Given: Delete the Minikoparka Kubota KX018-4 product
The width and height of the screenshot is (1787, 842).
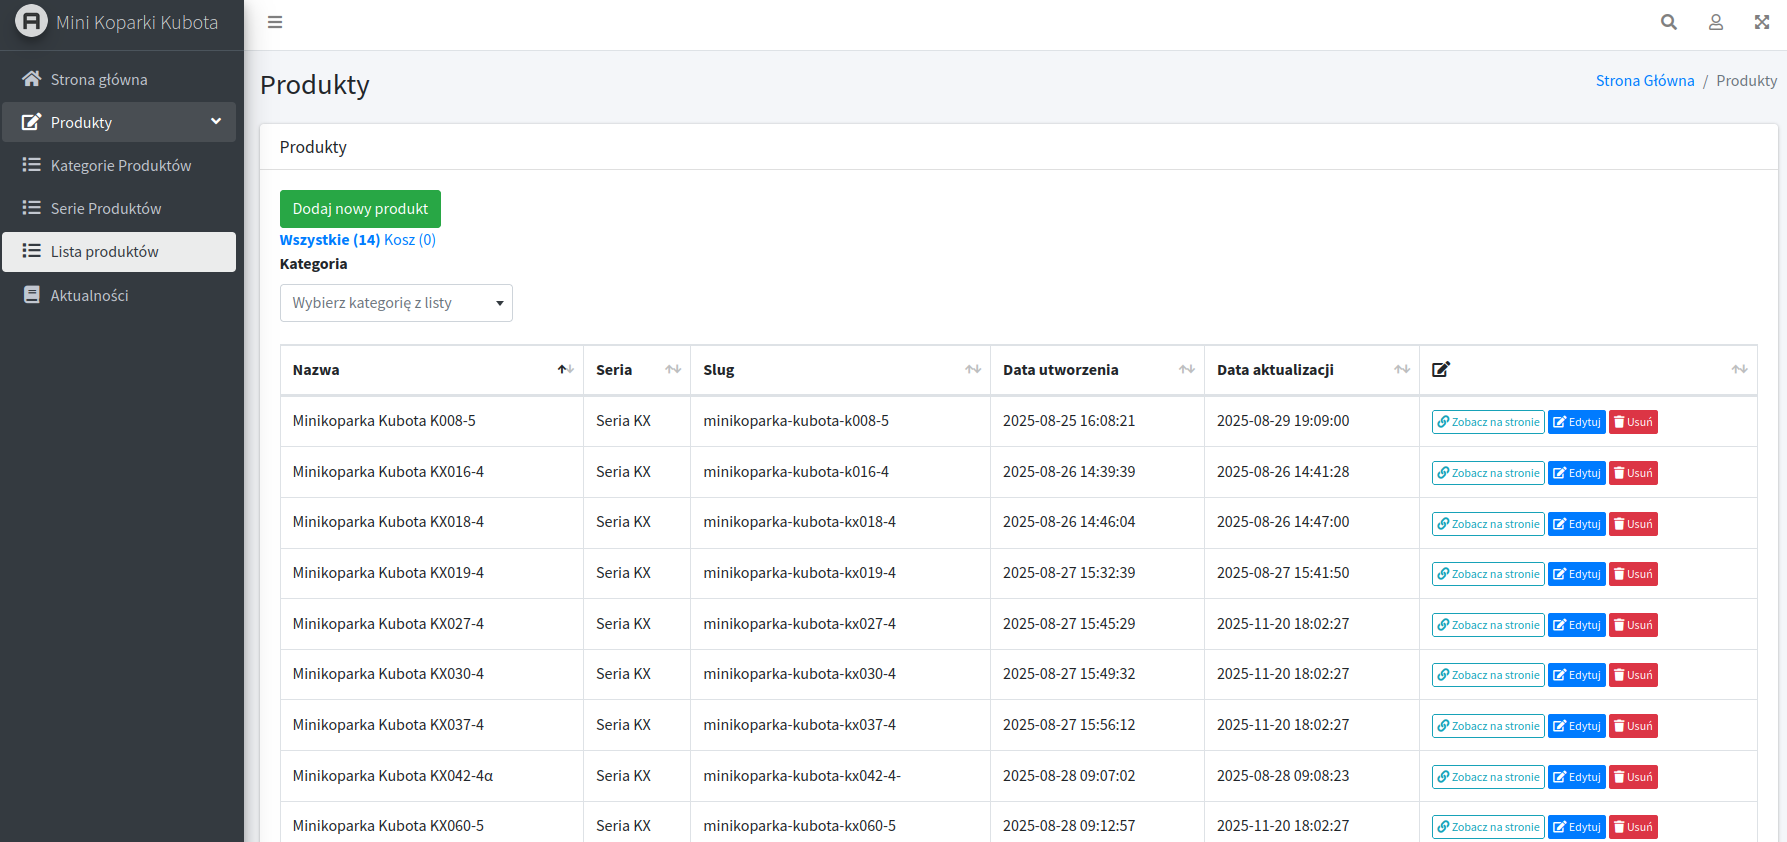Looking at the screenshot, I should (1633, 524).
